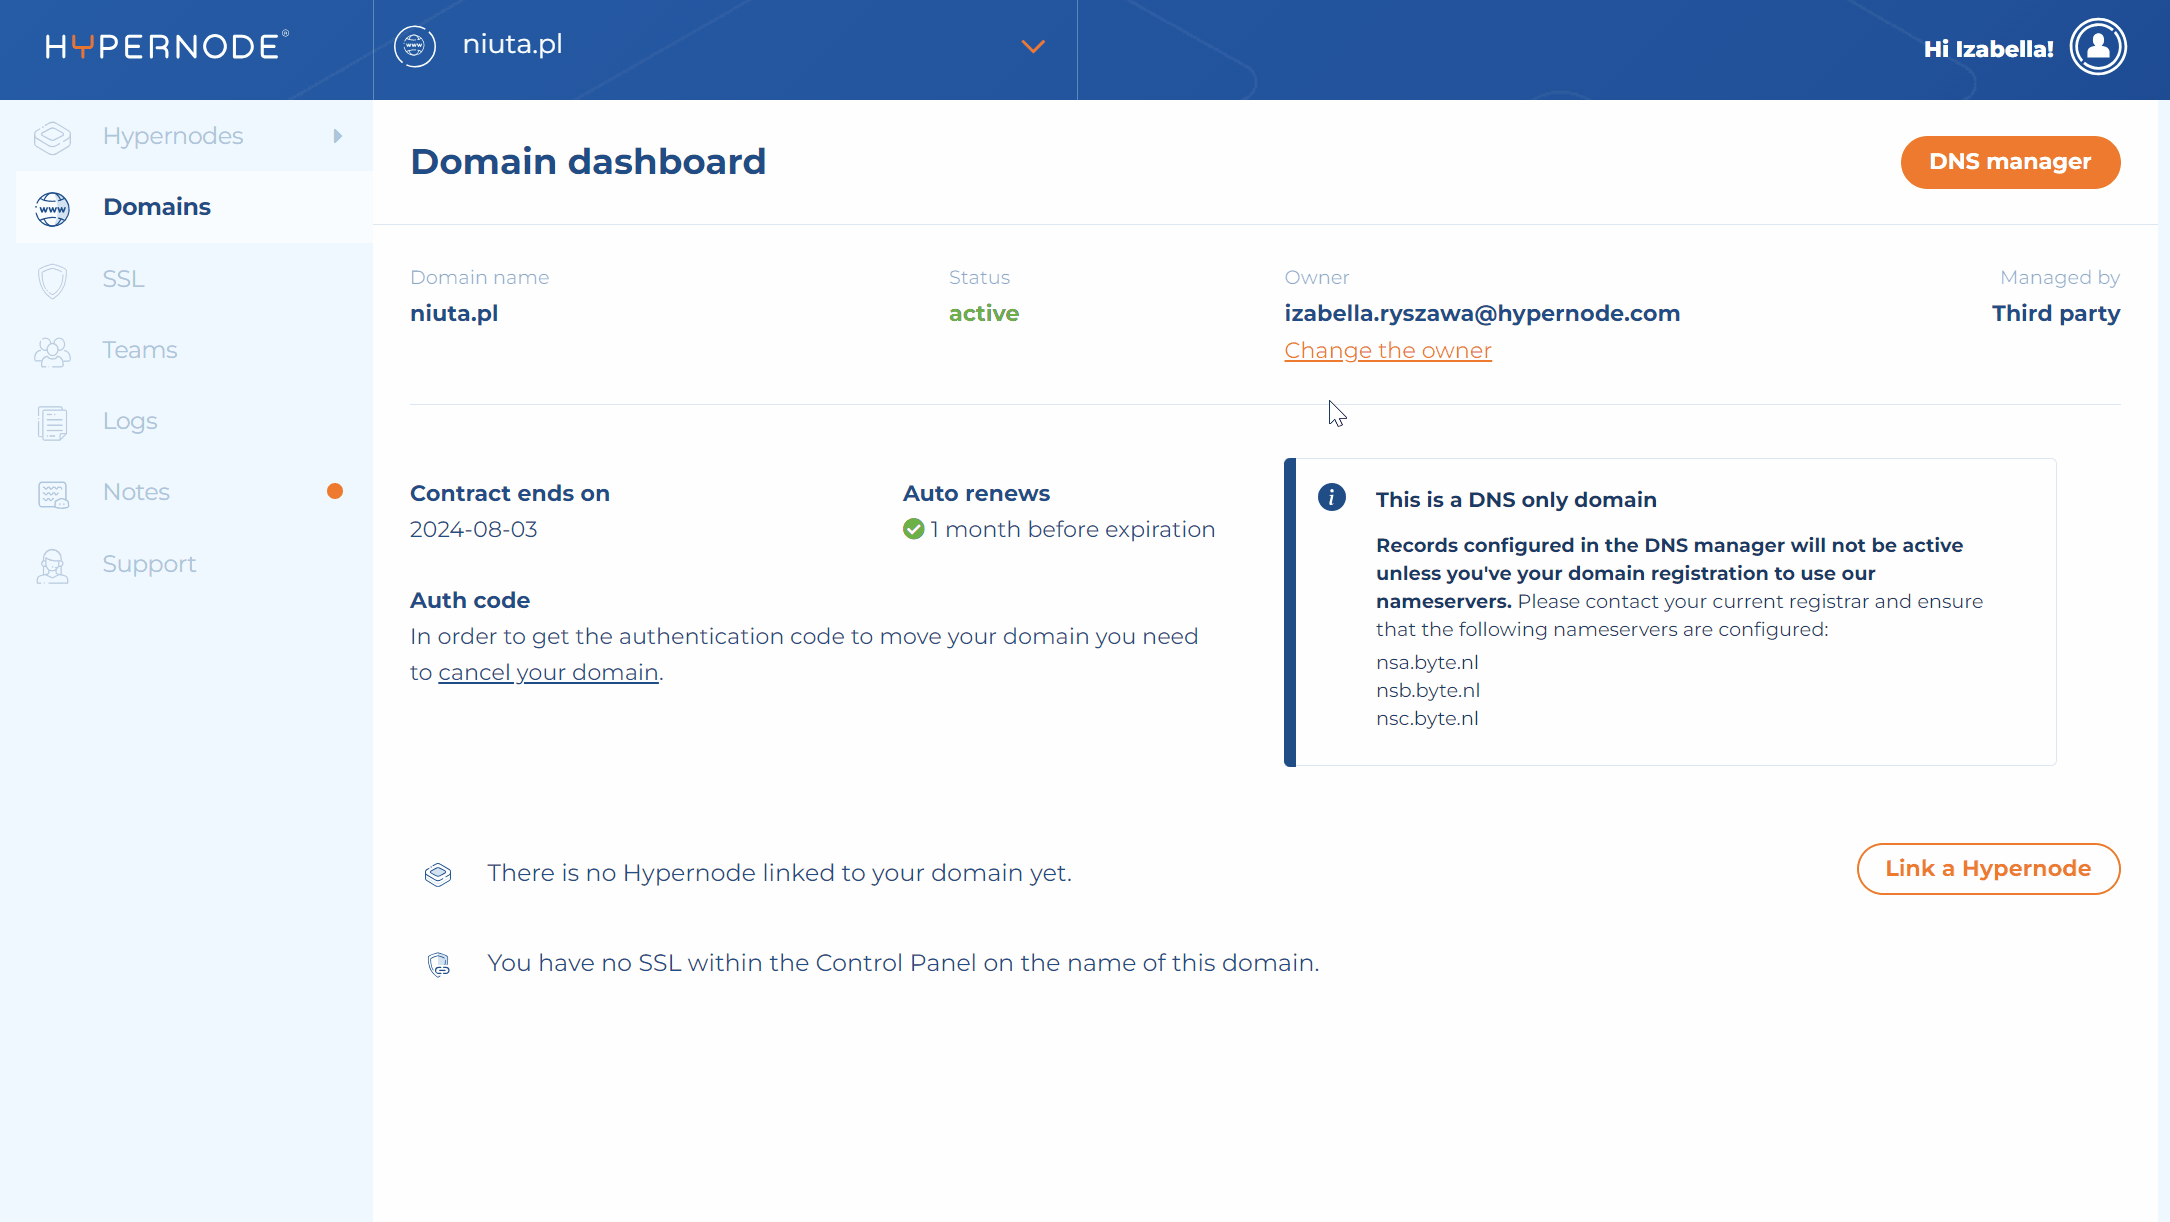Click the Hypernodes layers icon in sidebar
The width and height of the screenshot is (2170, 1222).
pyautogui.click(x=52, y=136)
